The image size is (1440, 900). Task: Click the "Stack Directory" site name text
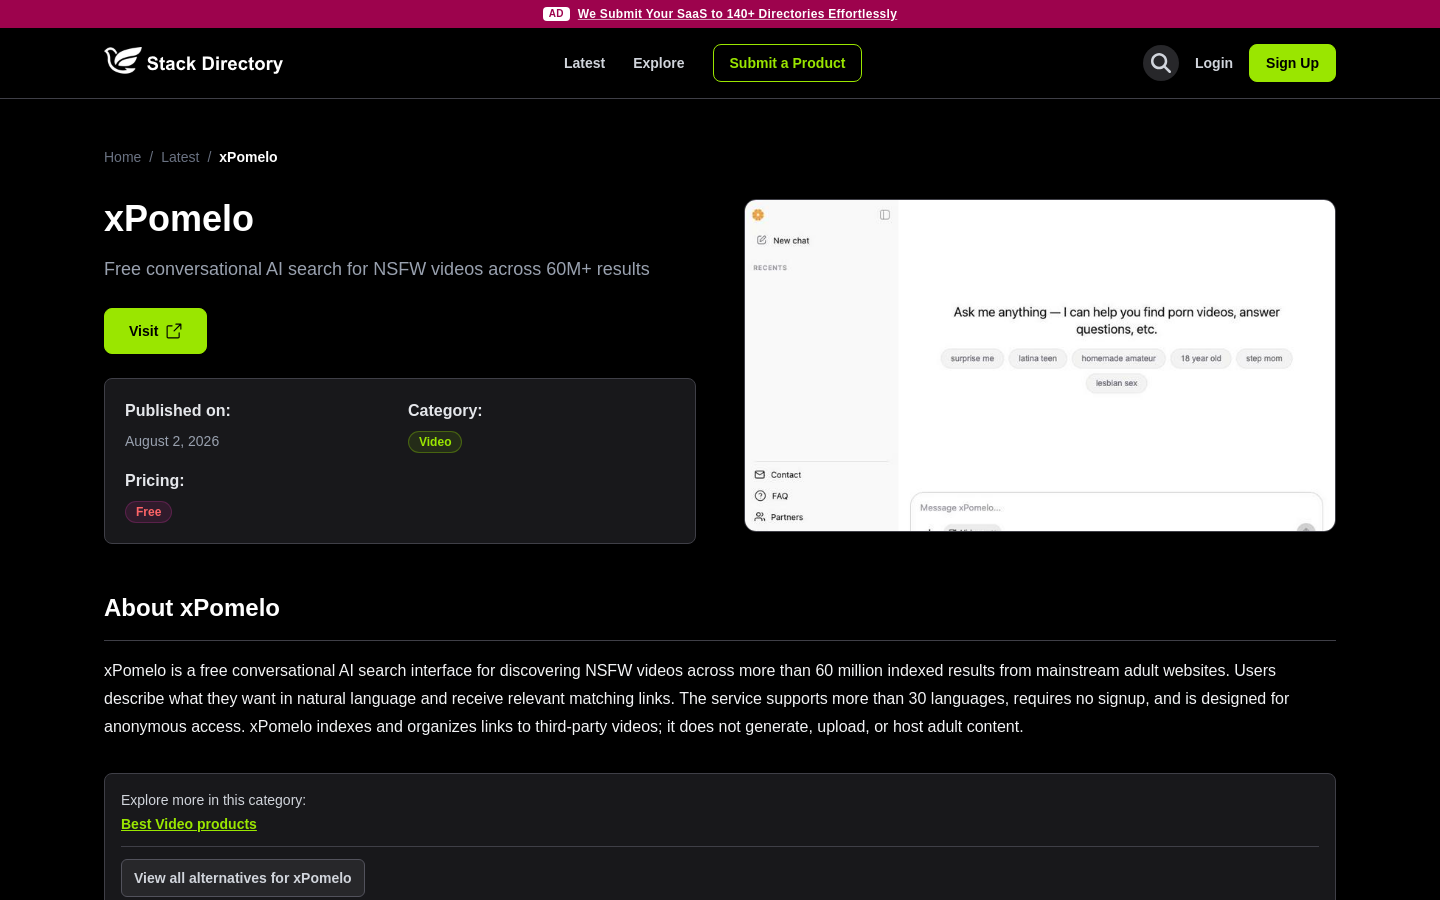tap(215, 64)
